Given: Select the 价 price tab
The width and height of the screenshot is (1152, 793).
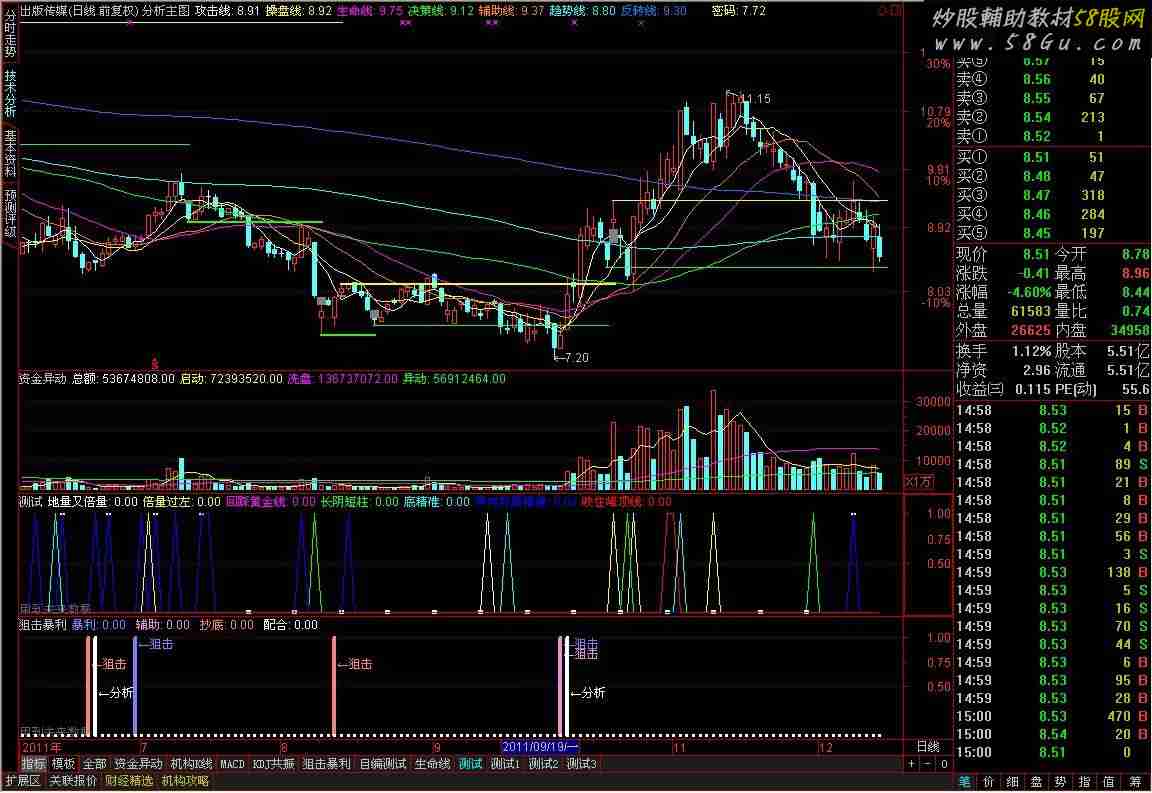Looking at the screenshot, I should click(988, 781).
